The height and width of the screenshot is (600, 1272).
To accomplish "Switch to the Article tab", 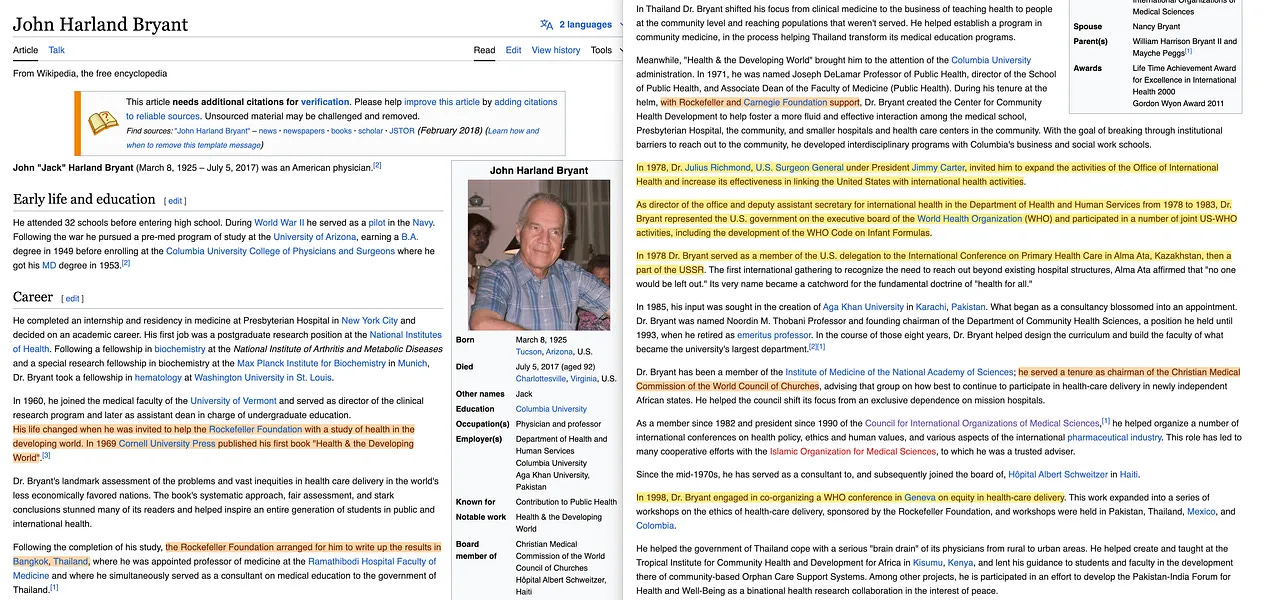I will pyautogui.click(x=25, y=50).
